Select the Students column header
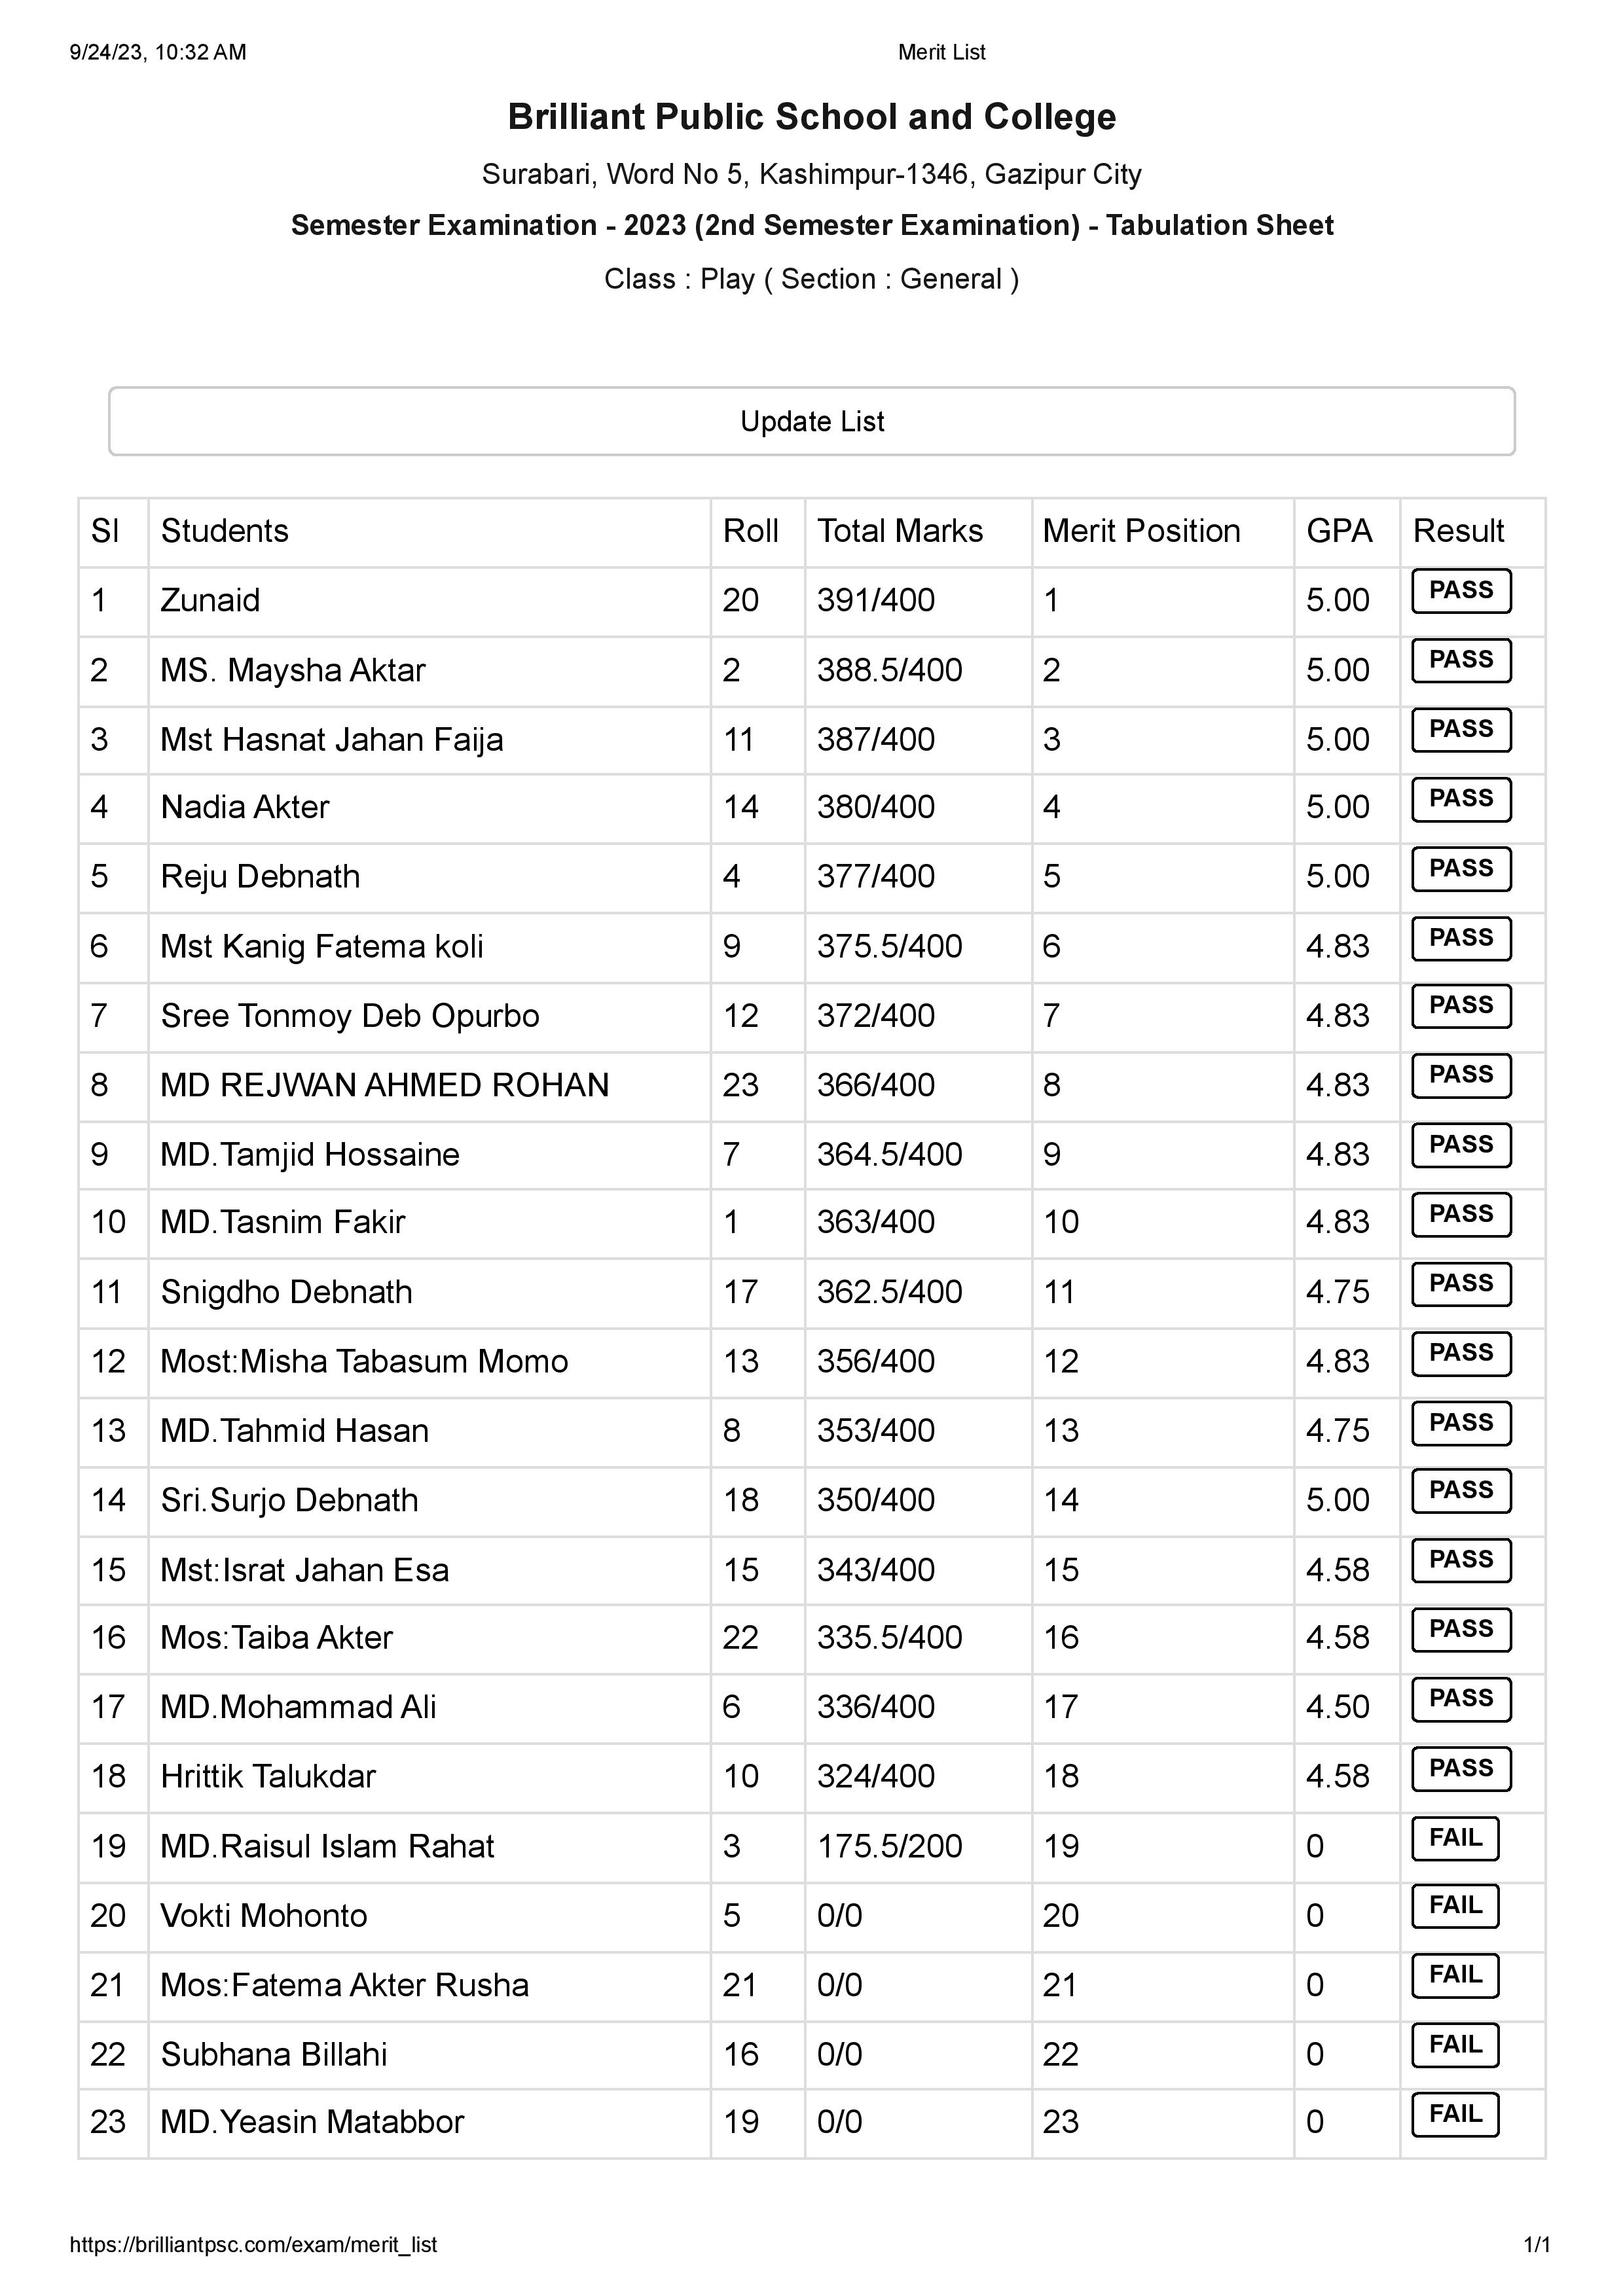The width and height of the screenshot is (1623, 2296). (225, 530)
